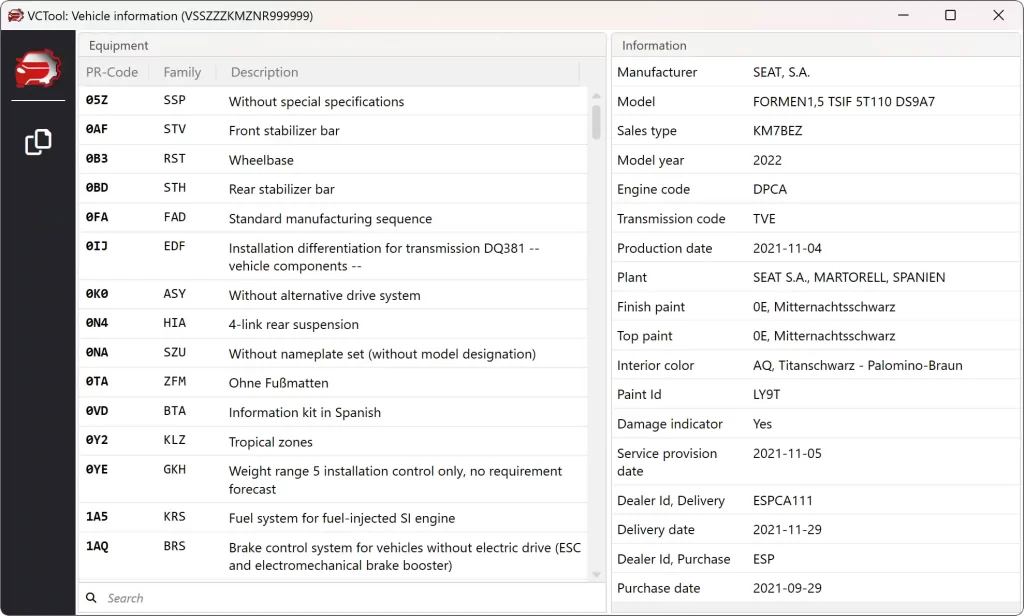Select the 0Y2 PR-code cell
Viewport: 1024px width, 616px height.
[x=97, y=440]
